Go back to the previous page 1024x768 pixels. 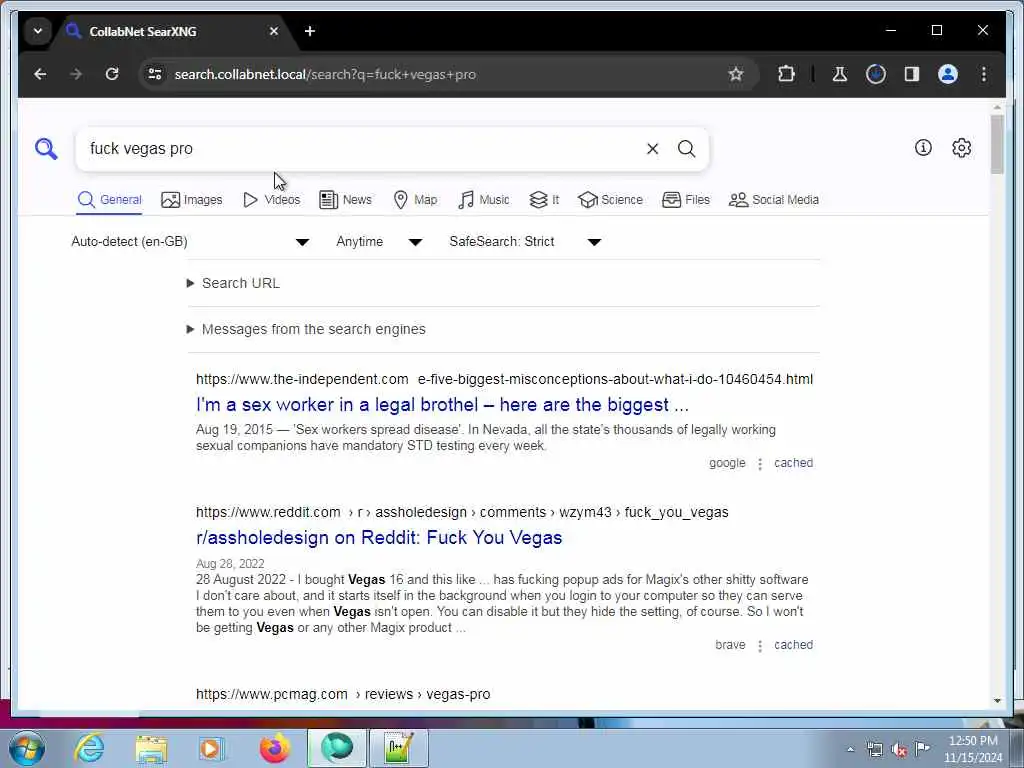(x=40, y=74)
